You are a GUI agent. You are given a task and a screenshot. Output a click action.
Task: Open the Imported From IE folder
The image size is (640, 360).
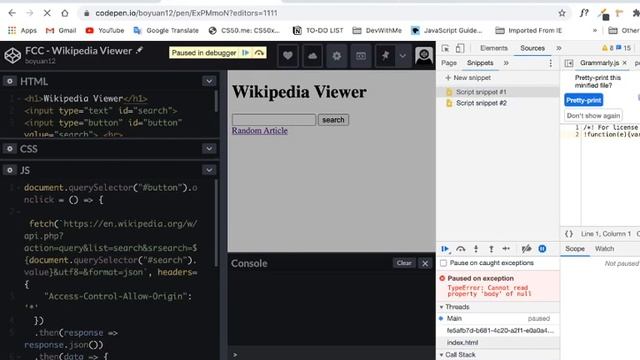(529, 30)
